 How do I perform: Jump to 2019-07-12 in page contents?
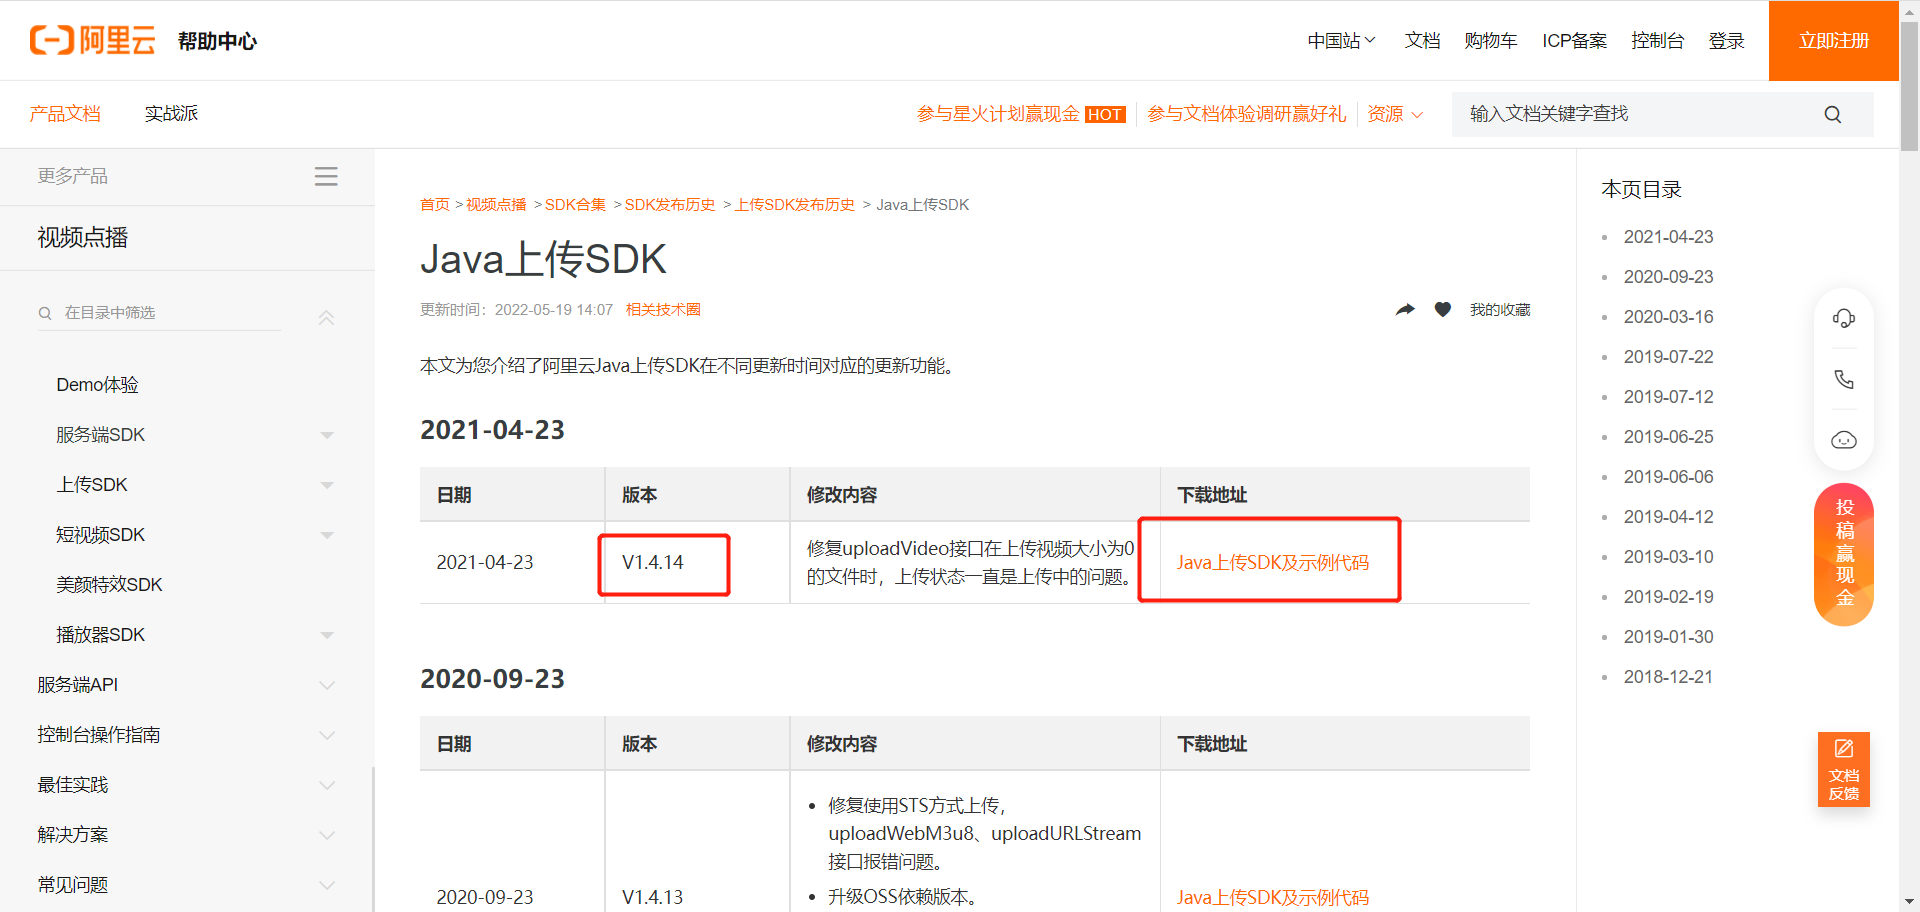click(x=1668, y=397)
